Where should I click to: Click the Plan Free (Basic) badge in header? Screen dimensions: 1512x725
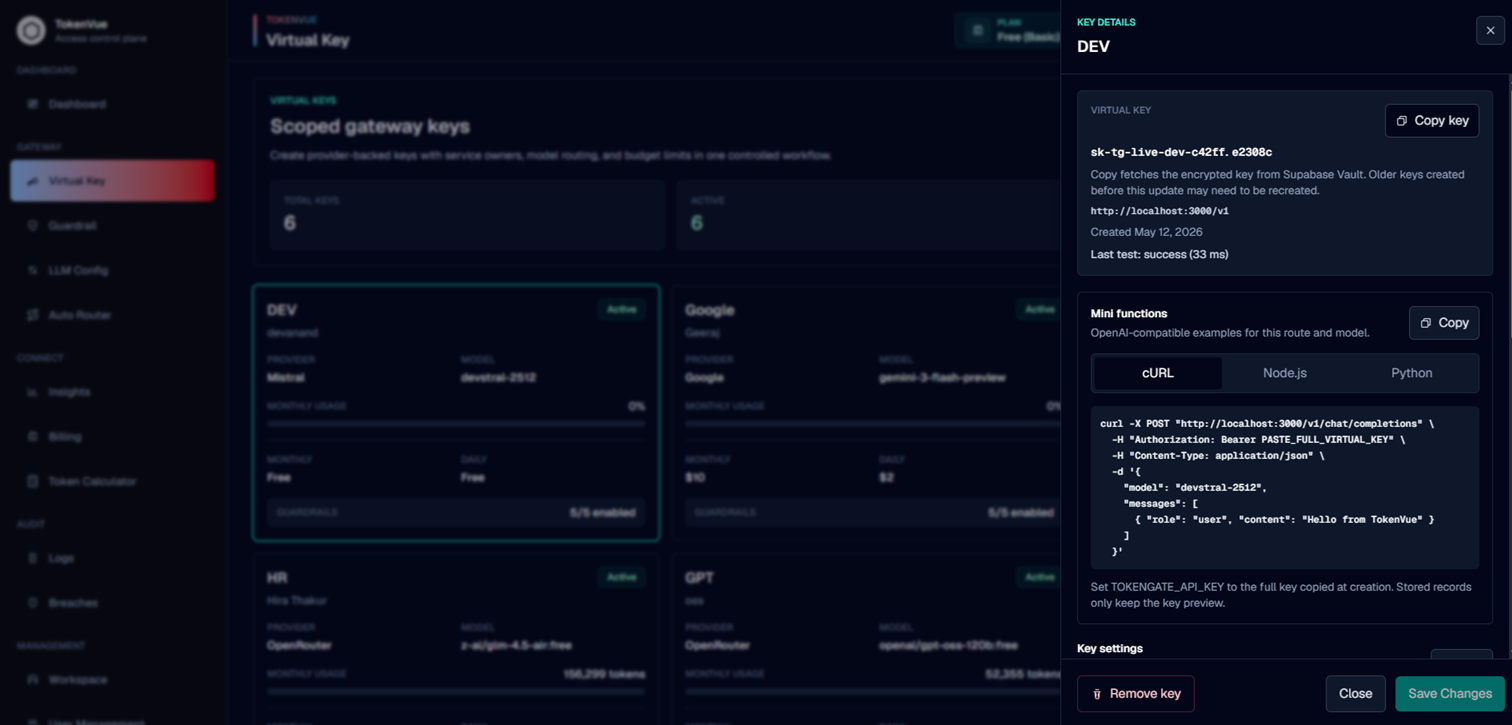(x=1007, y=31)
